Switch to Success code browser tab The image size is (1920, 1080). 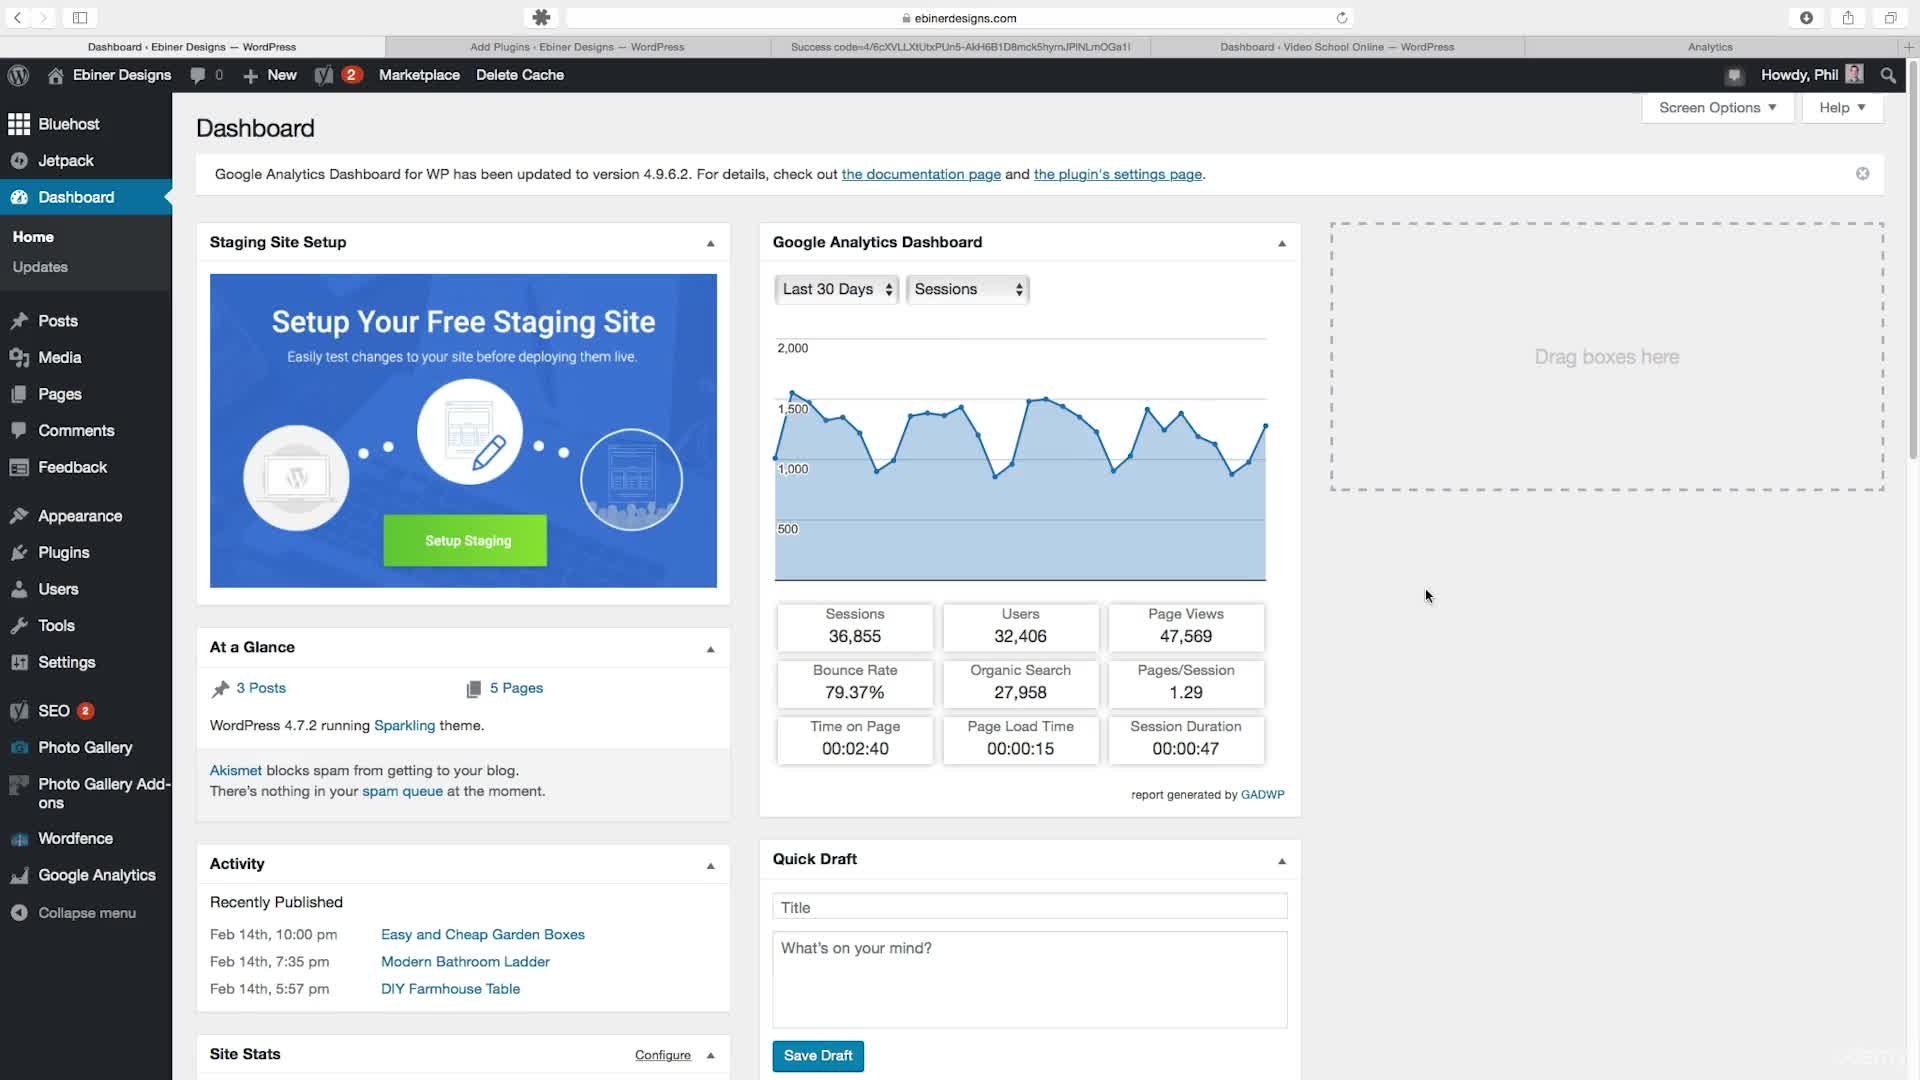[960, 47]
